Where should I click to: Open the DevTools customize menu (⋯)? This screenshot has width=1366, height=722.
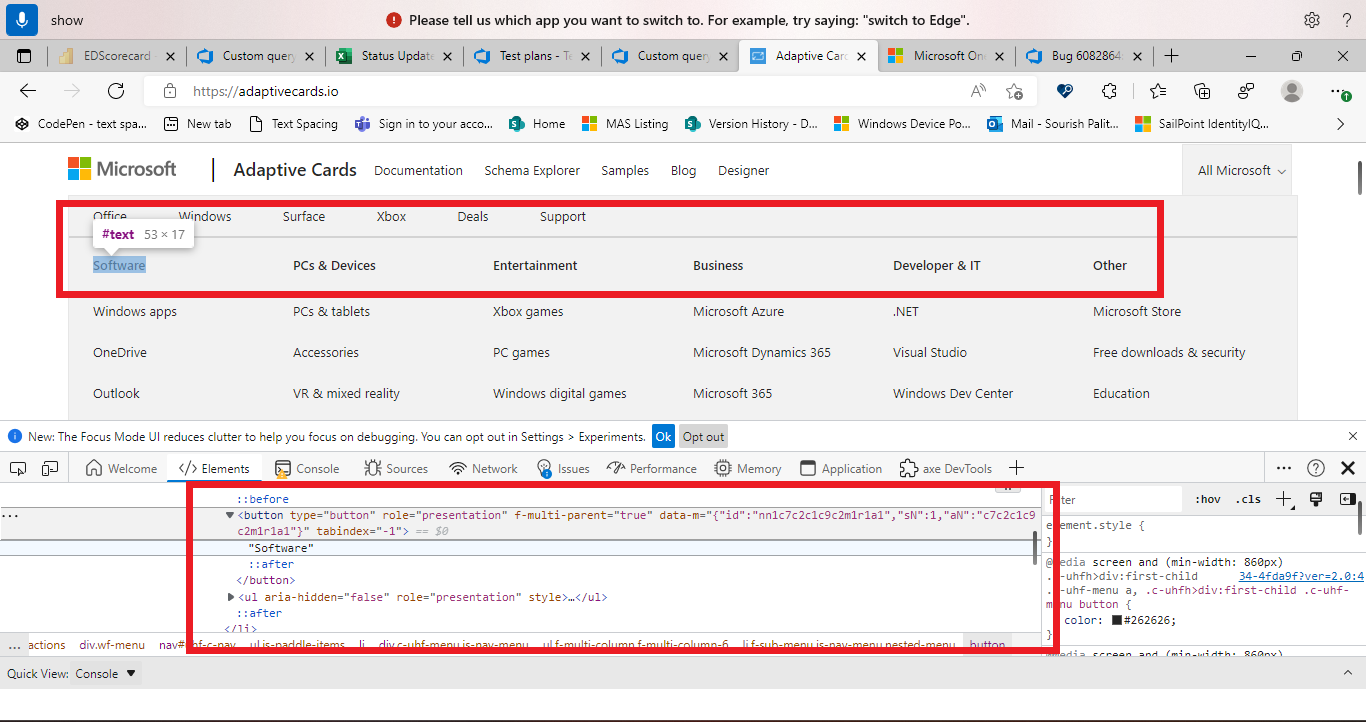pyautogui.click(x=1284, y=467)
